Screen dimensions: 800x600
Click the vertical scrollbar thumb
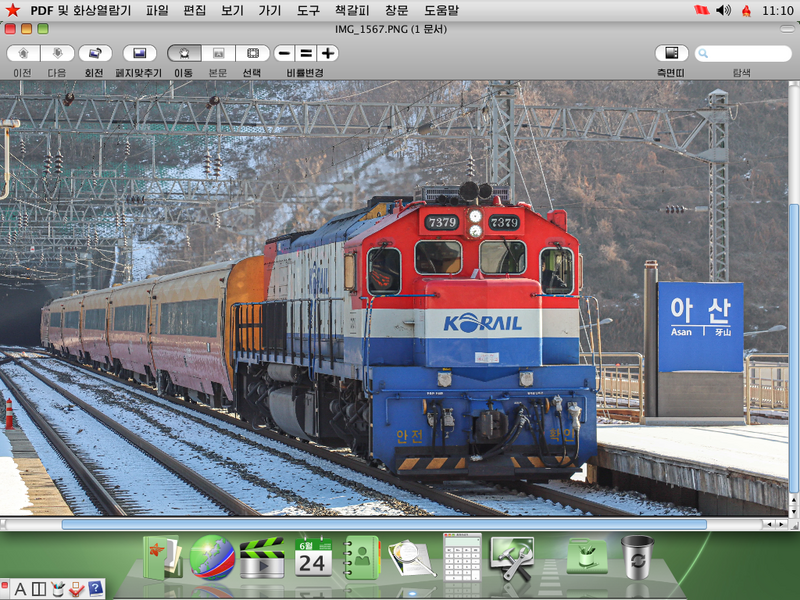(794, 348)
